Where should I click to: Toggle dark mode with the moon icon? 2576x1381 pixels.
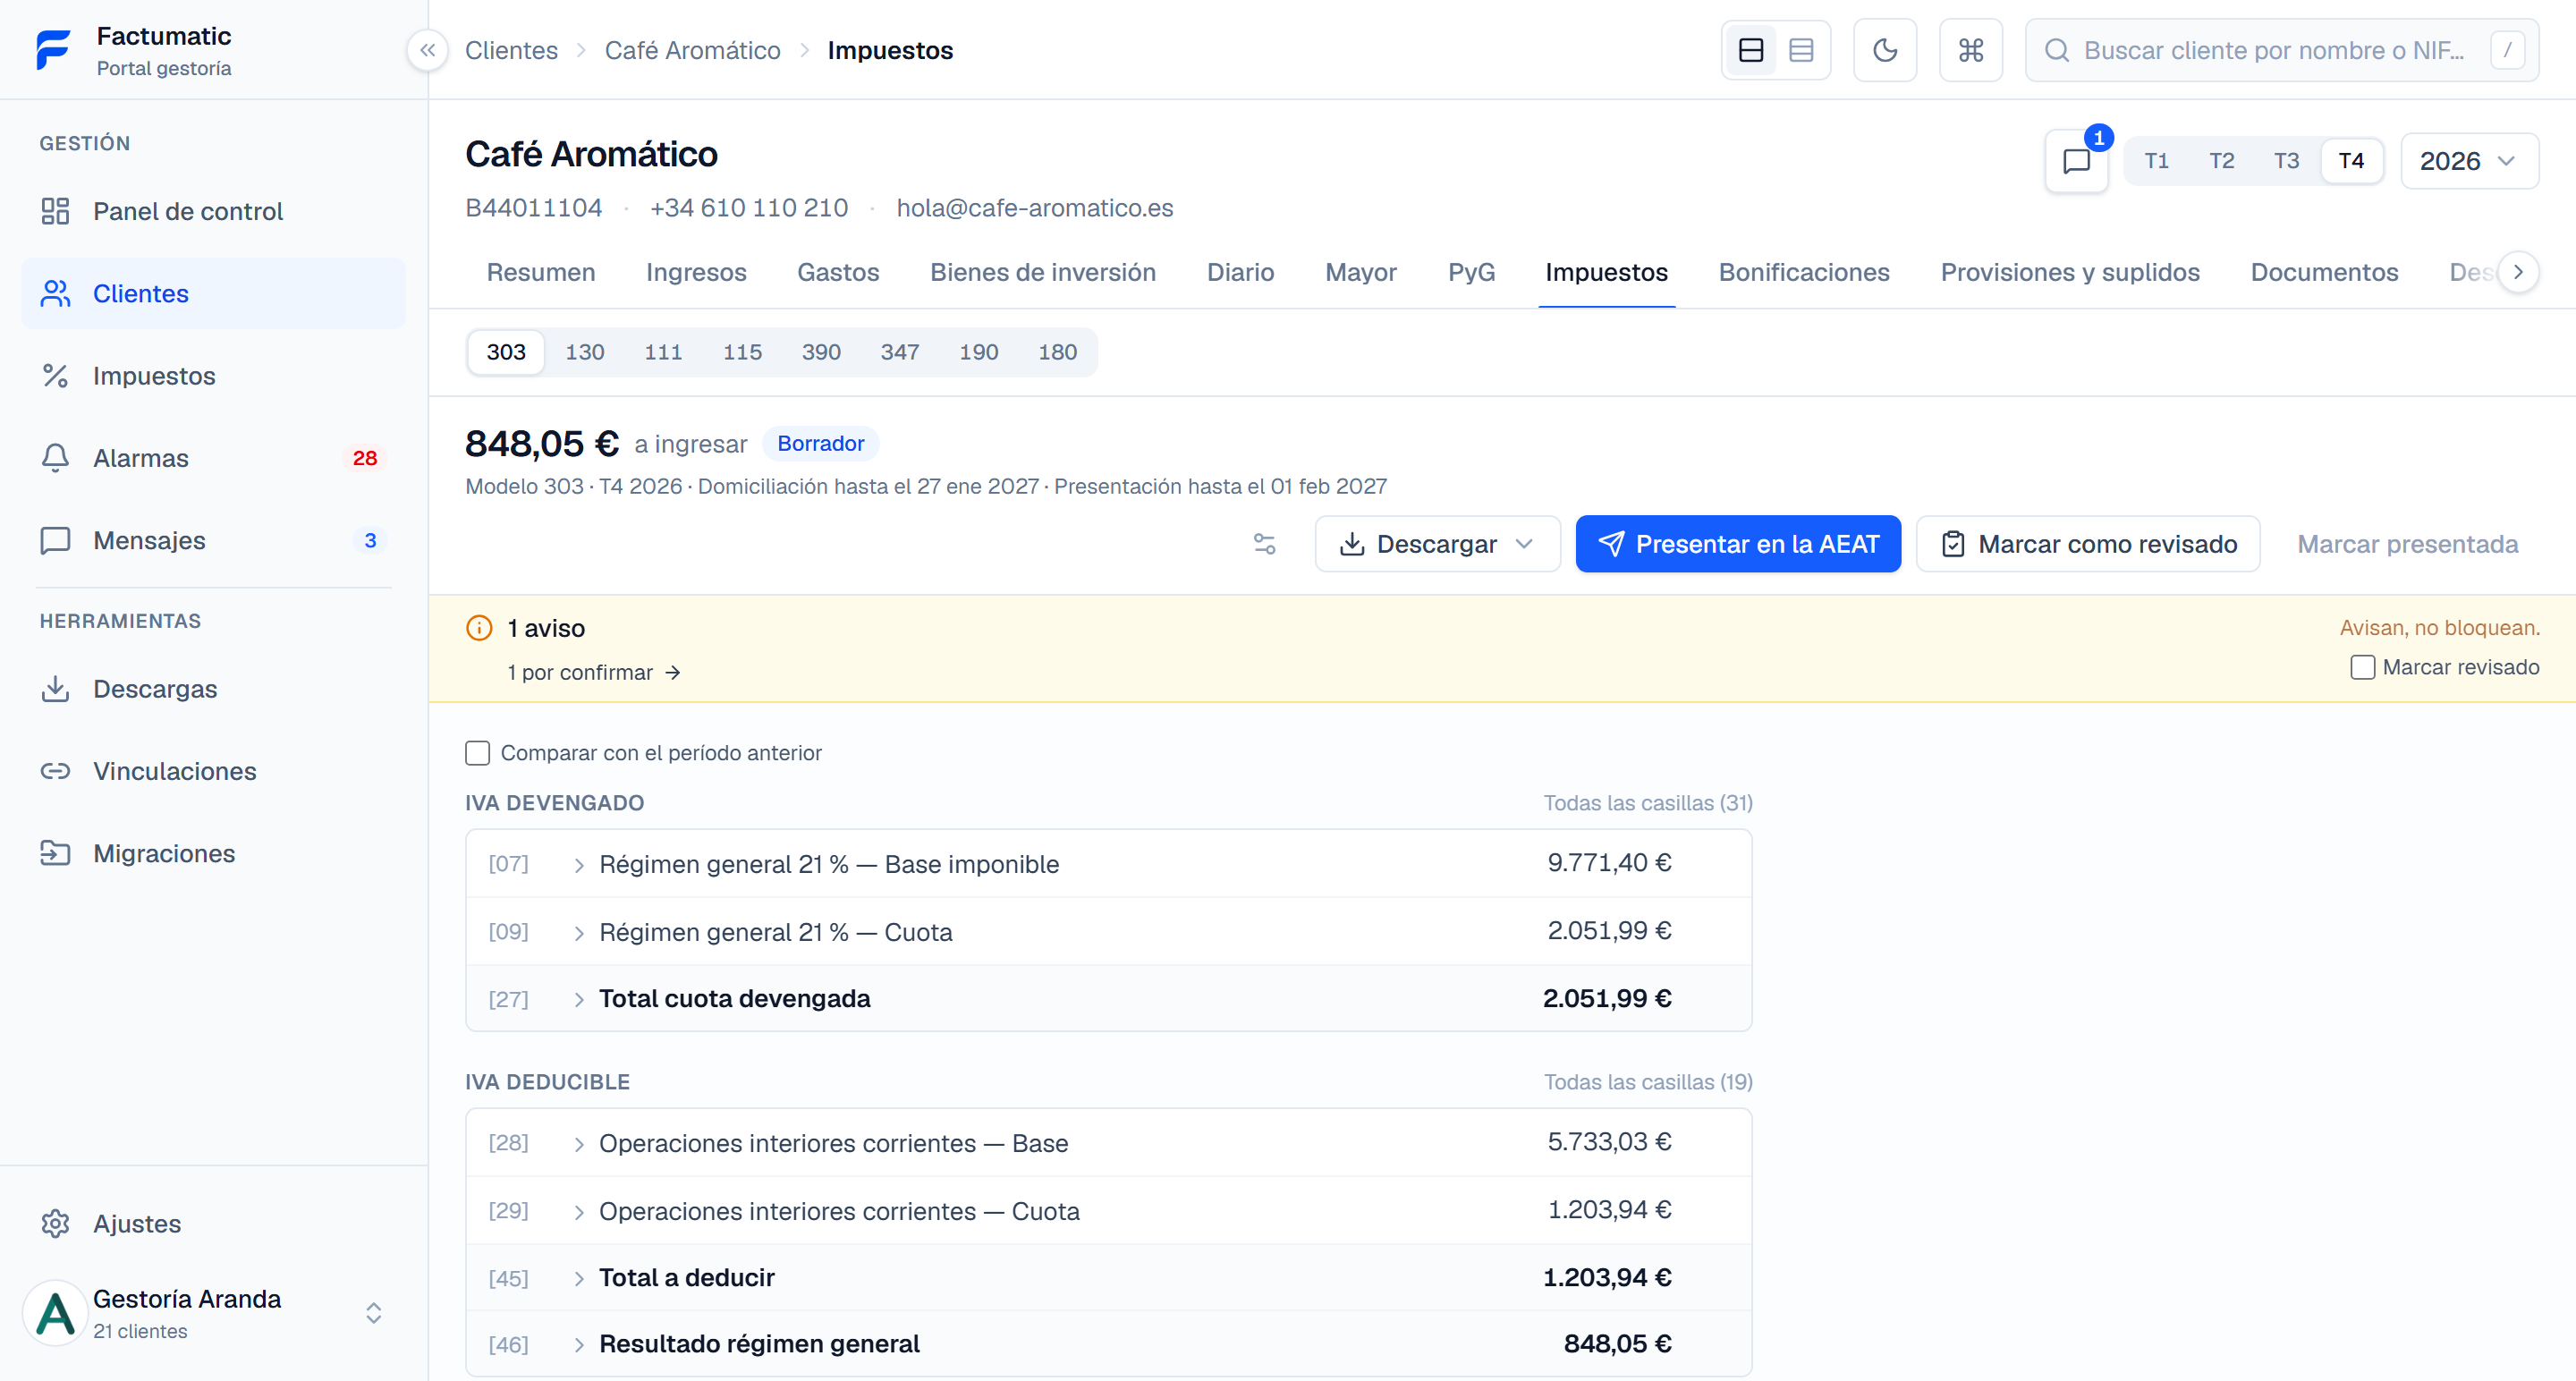[1885, 50]
